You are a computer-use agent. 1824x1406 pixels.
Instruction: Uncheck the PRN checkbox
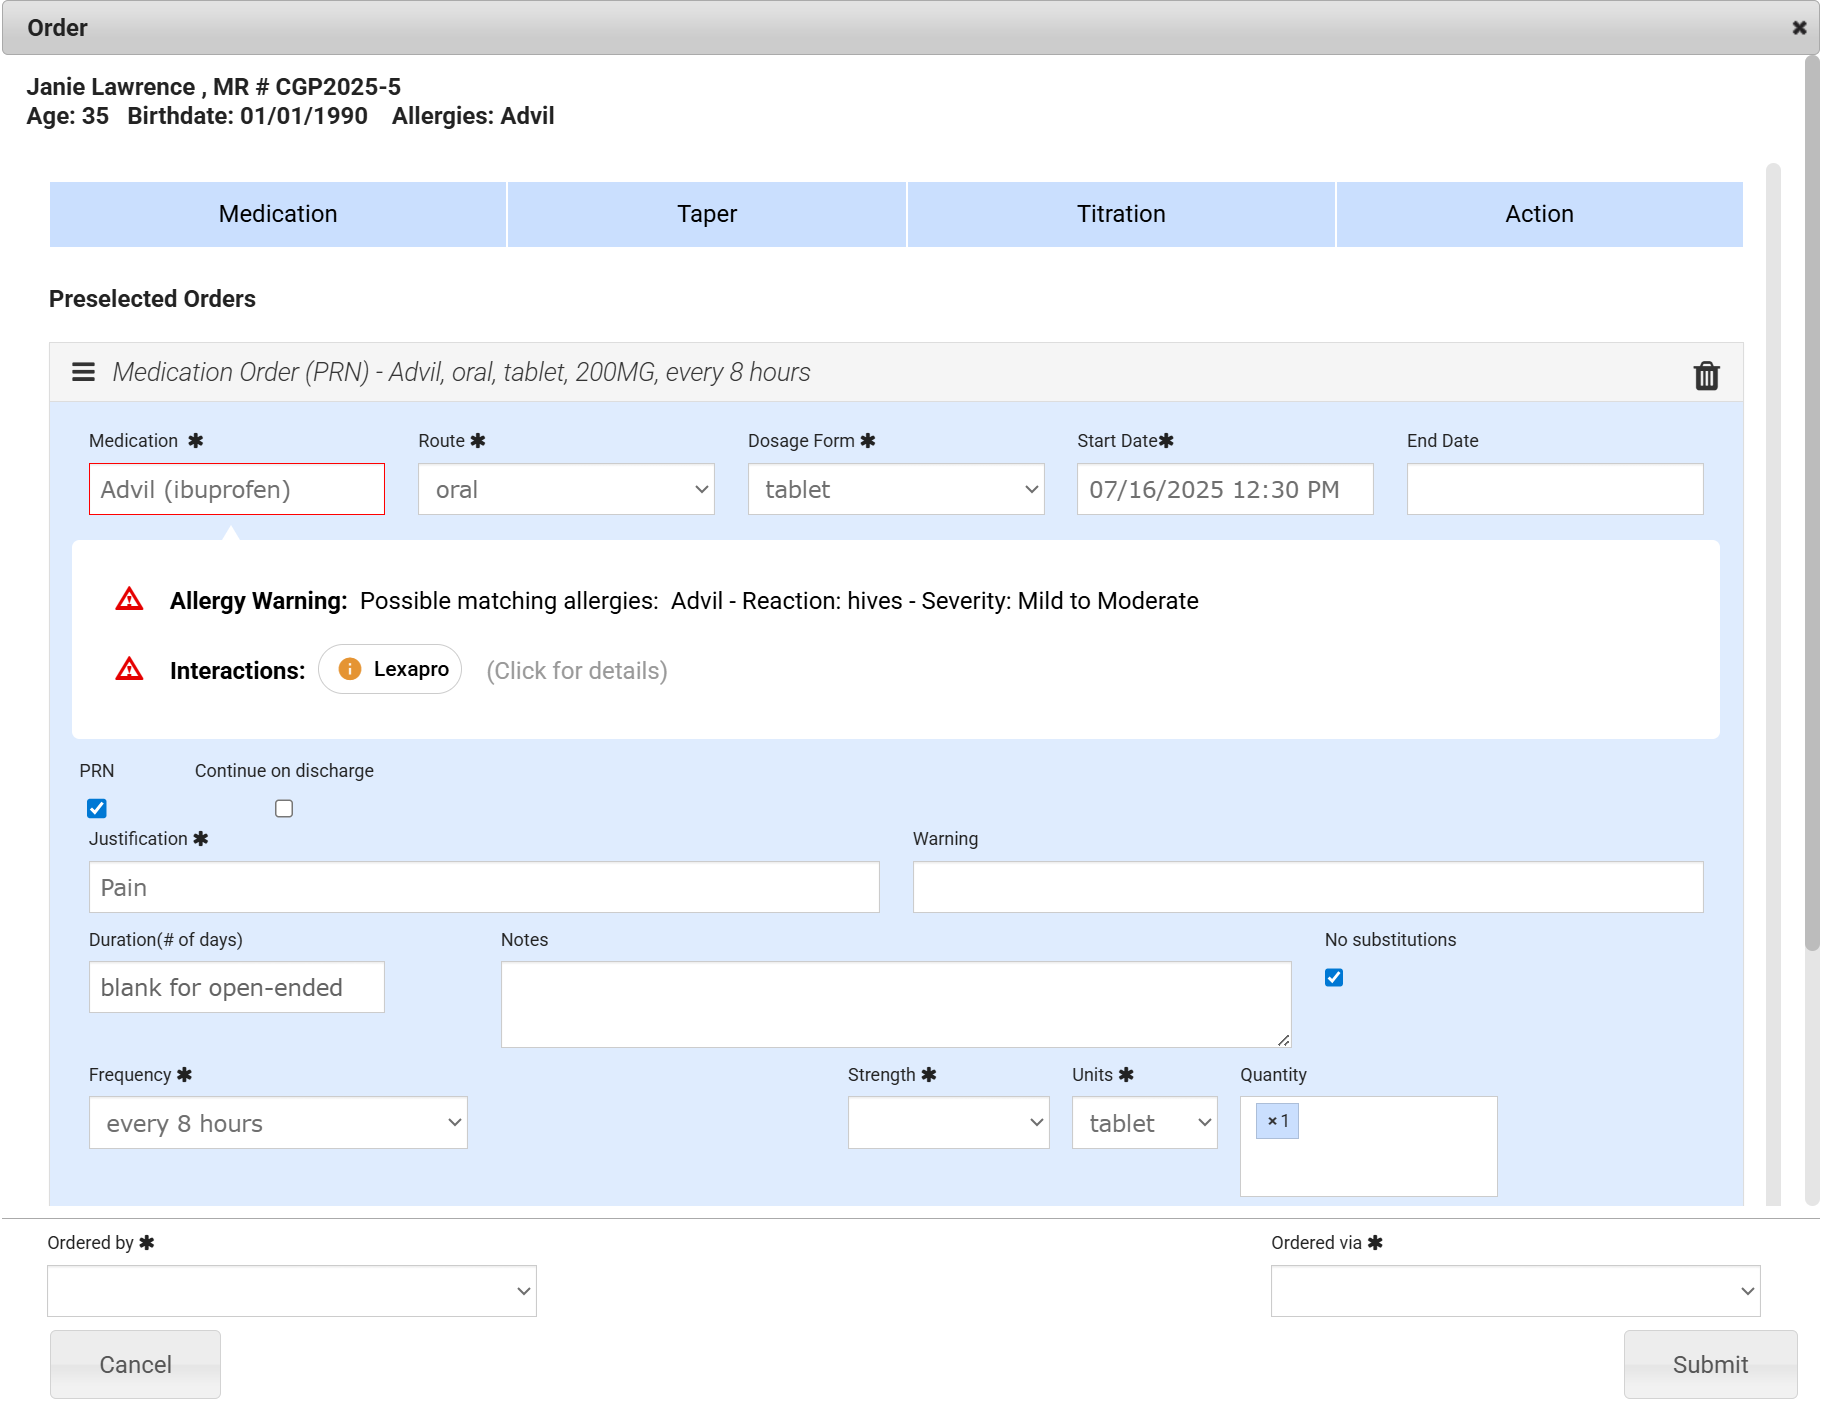(97, 808)
